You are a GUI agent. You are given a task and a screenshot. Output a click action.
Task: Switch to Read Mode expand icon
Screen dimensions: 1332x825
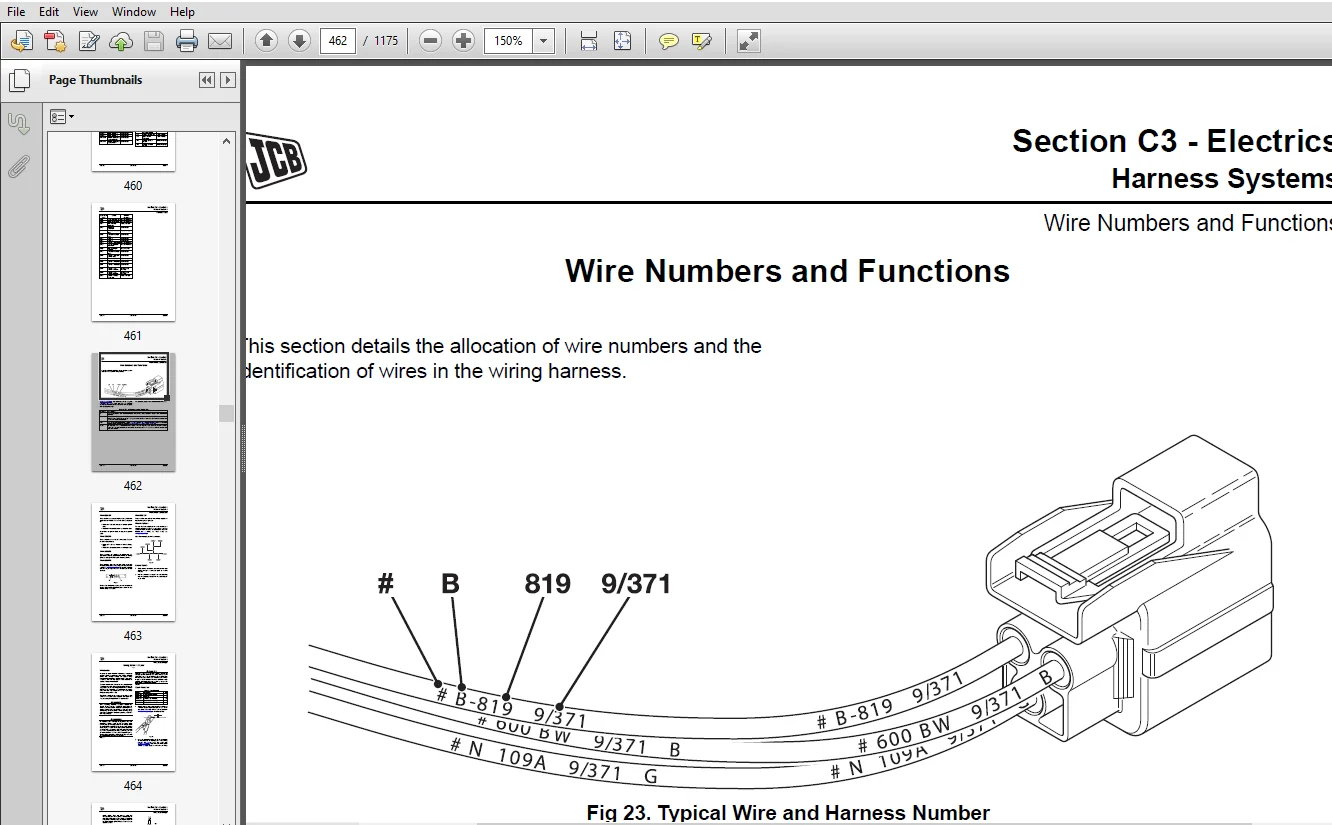(x=748, y=41)
